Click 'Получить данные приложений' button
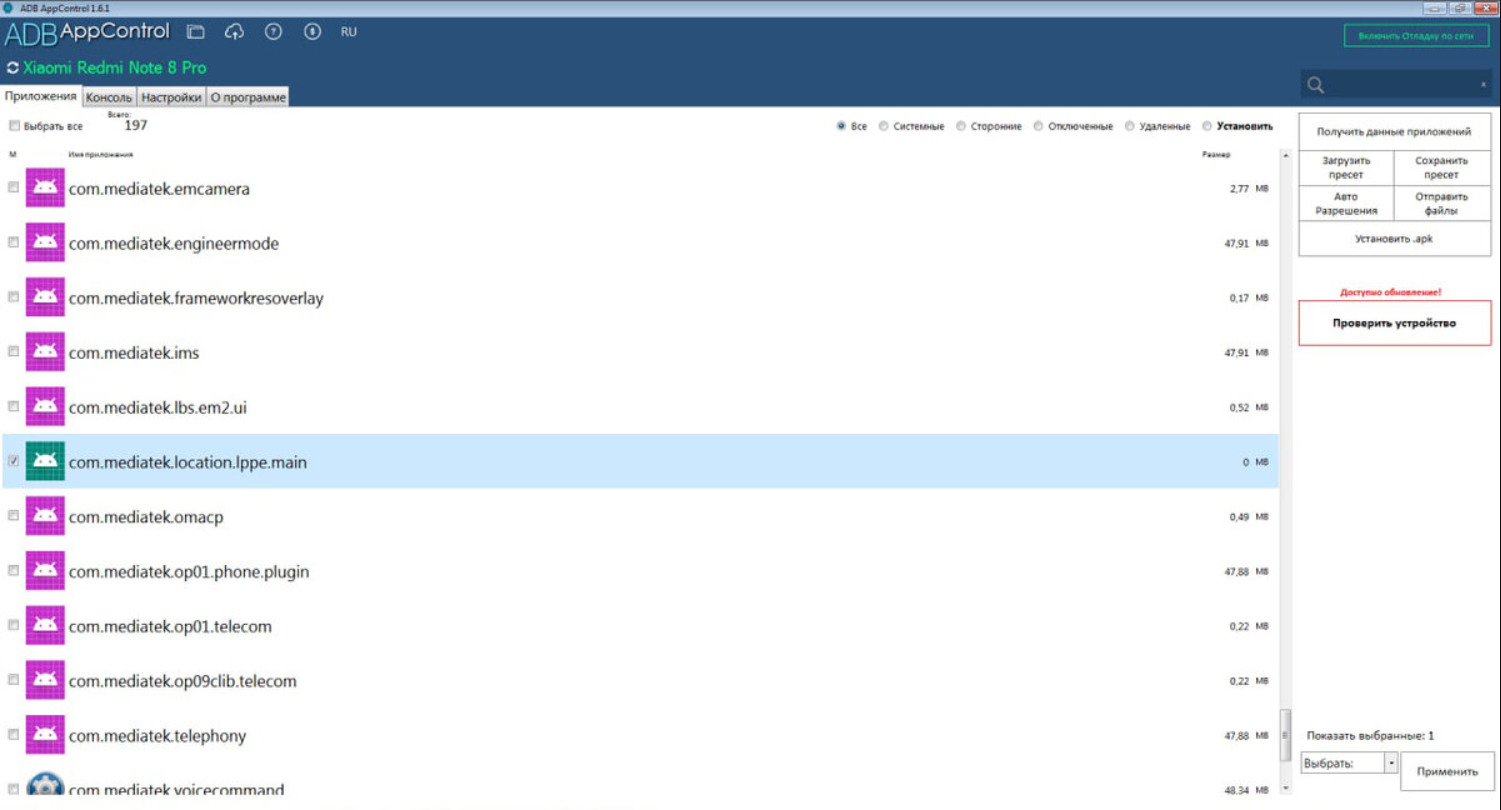 (x=1394, y=132)
